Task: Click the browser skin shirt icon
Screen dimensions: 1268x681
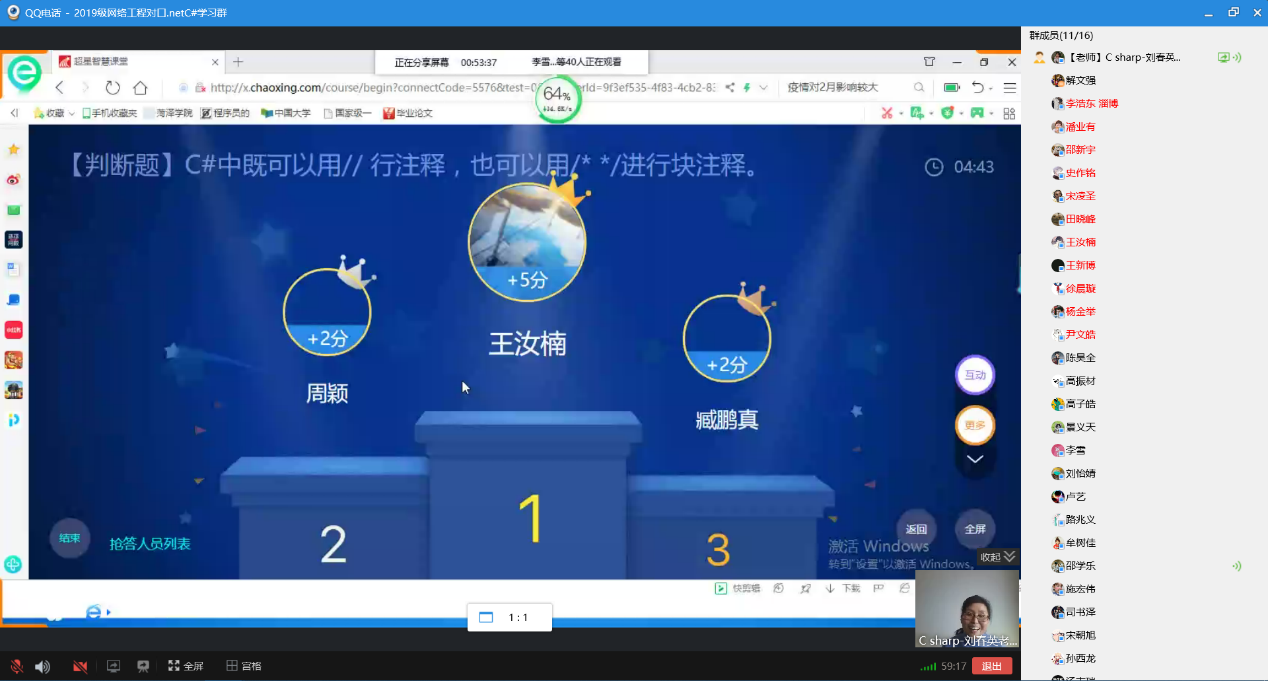Action: [x=929, y=62]
